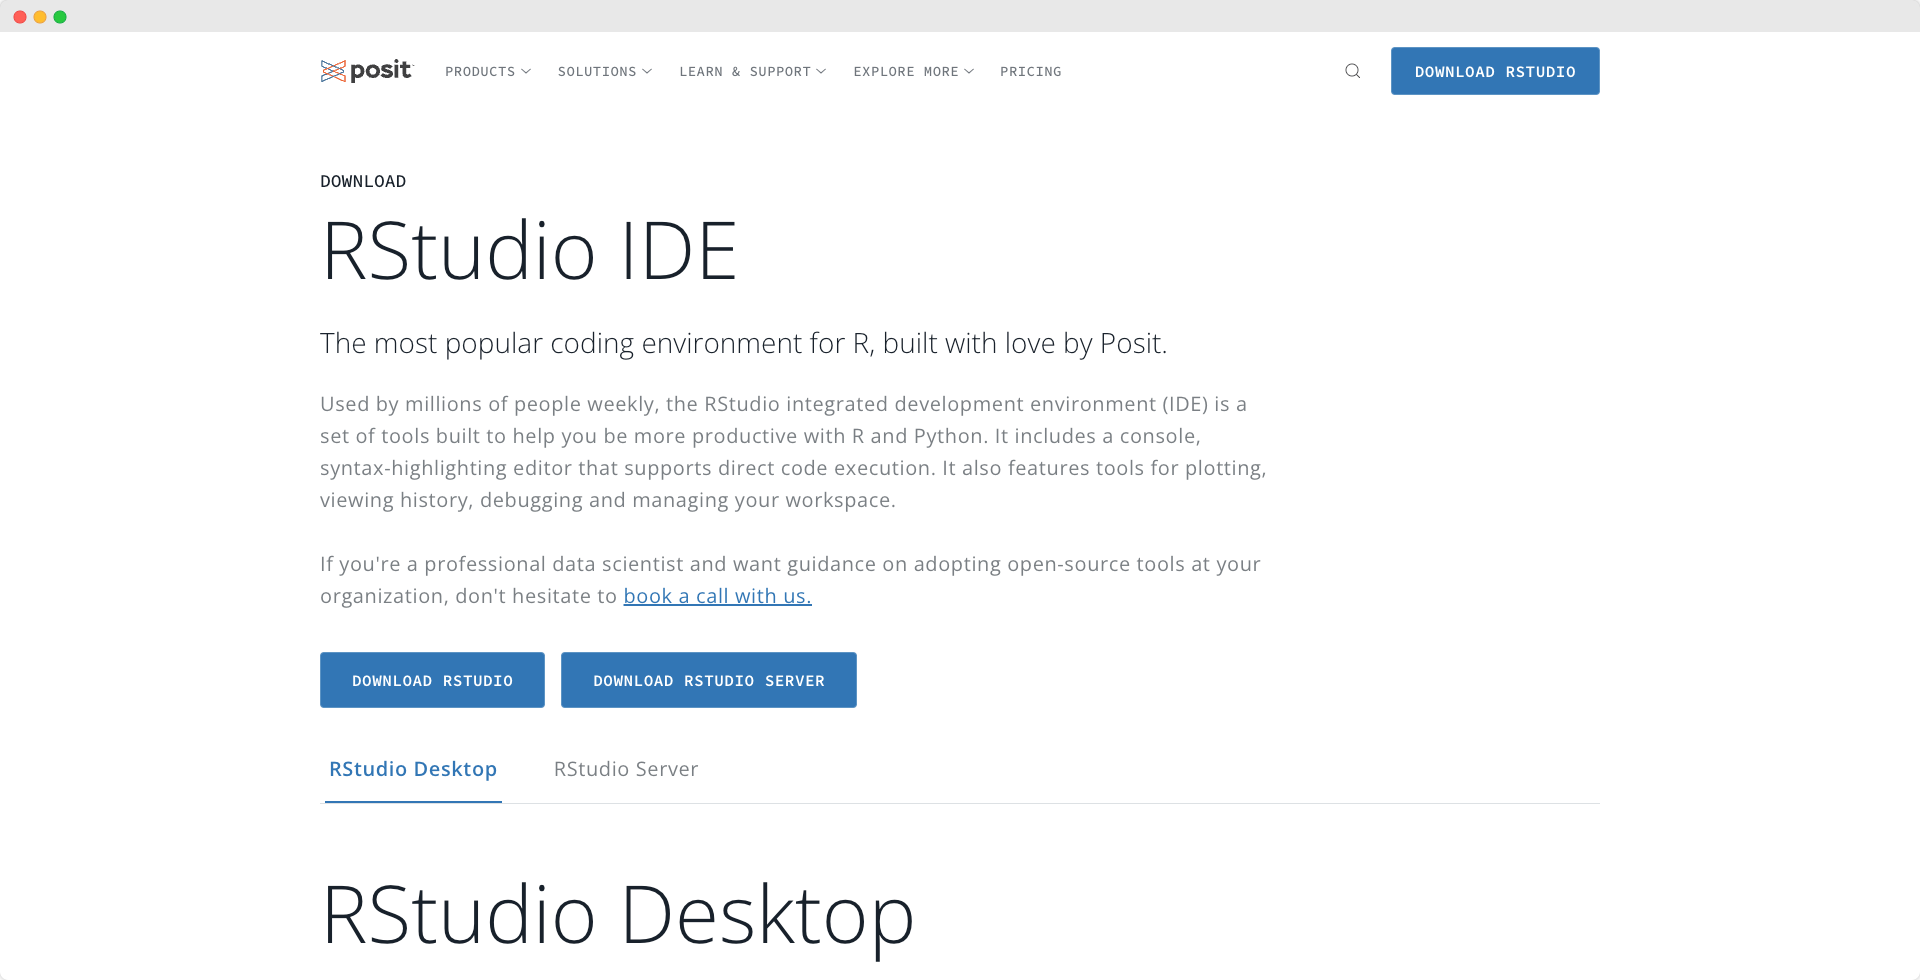
Task: Select the RStudio Desktop tab
Action: click(x=412, y=769)
